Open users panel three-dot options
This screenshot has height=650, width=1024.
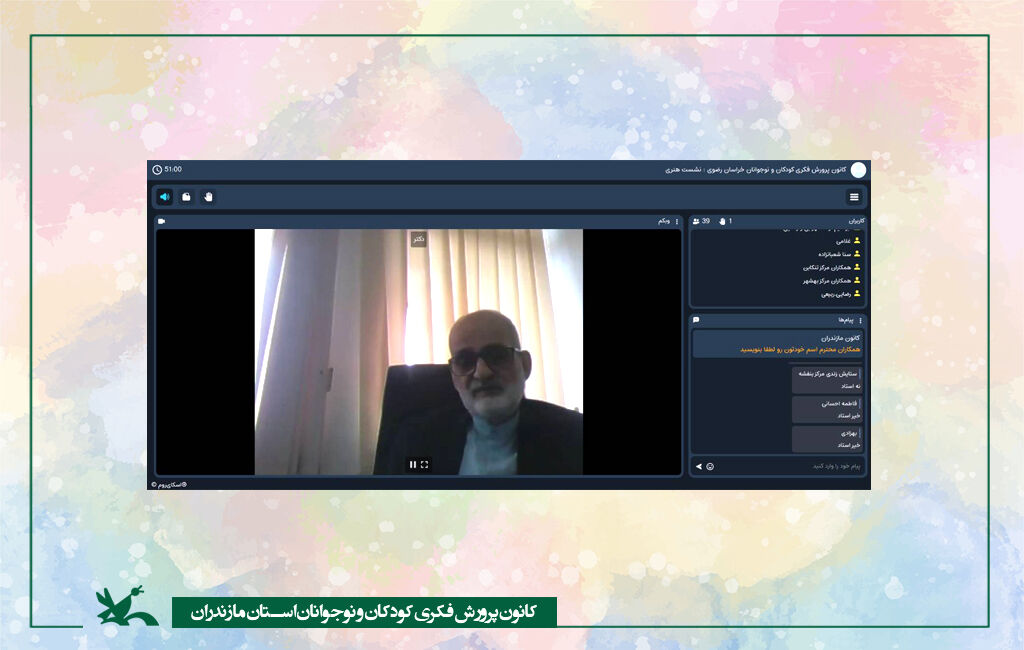coord(861,221)
